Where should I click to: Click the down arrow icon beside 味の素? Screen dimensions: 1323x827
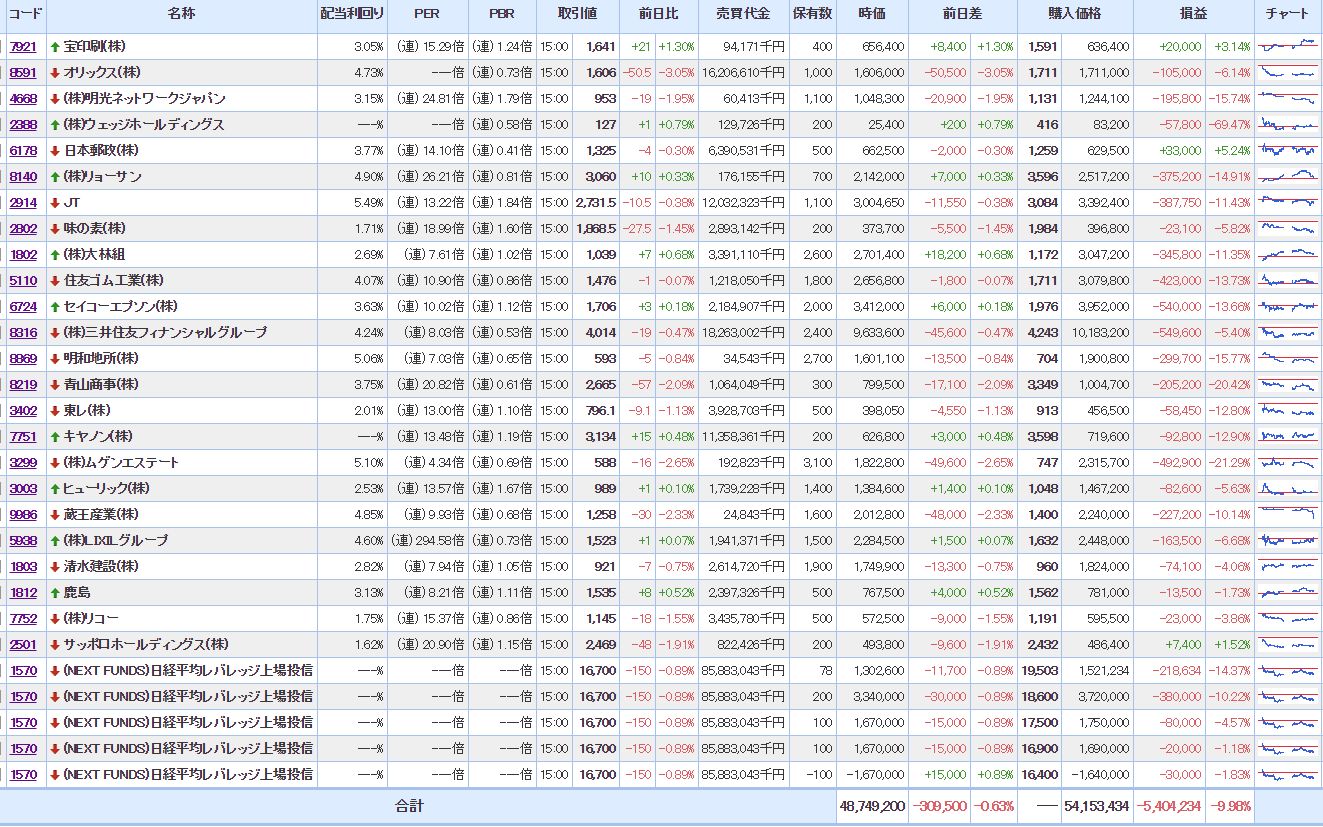[x=55, y=229]
